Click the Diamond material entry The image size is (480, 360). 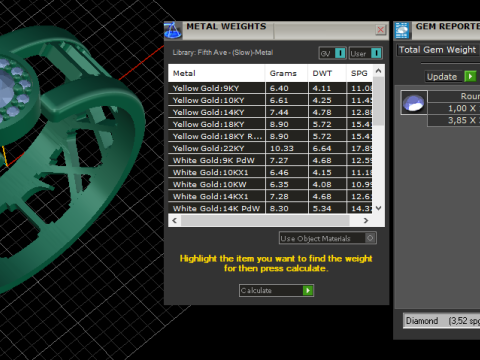pyautogui.click(x=442, y=321)
